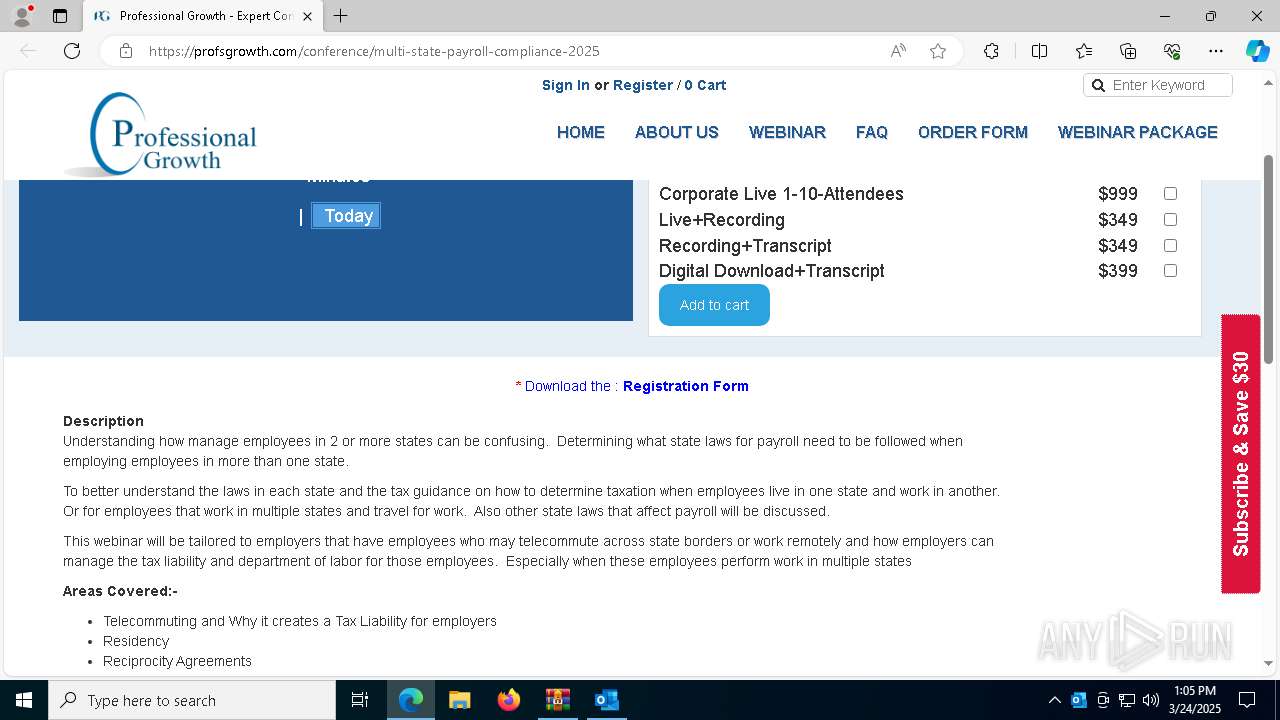Open Copilot sidebar icon
This screenshot has height=720, width=1280.
1257,51
